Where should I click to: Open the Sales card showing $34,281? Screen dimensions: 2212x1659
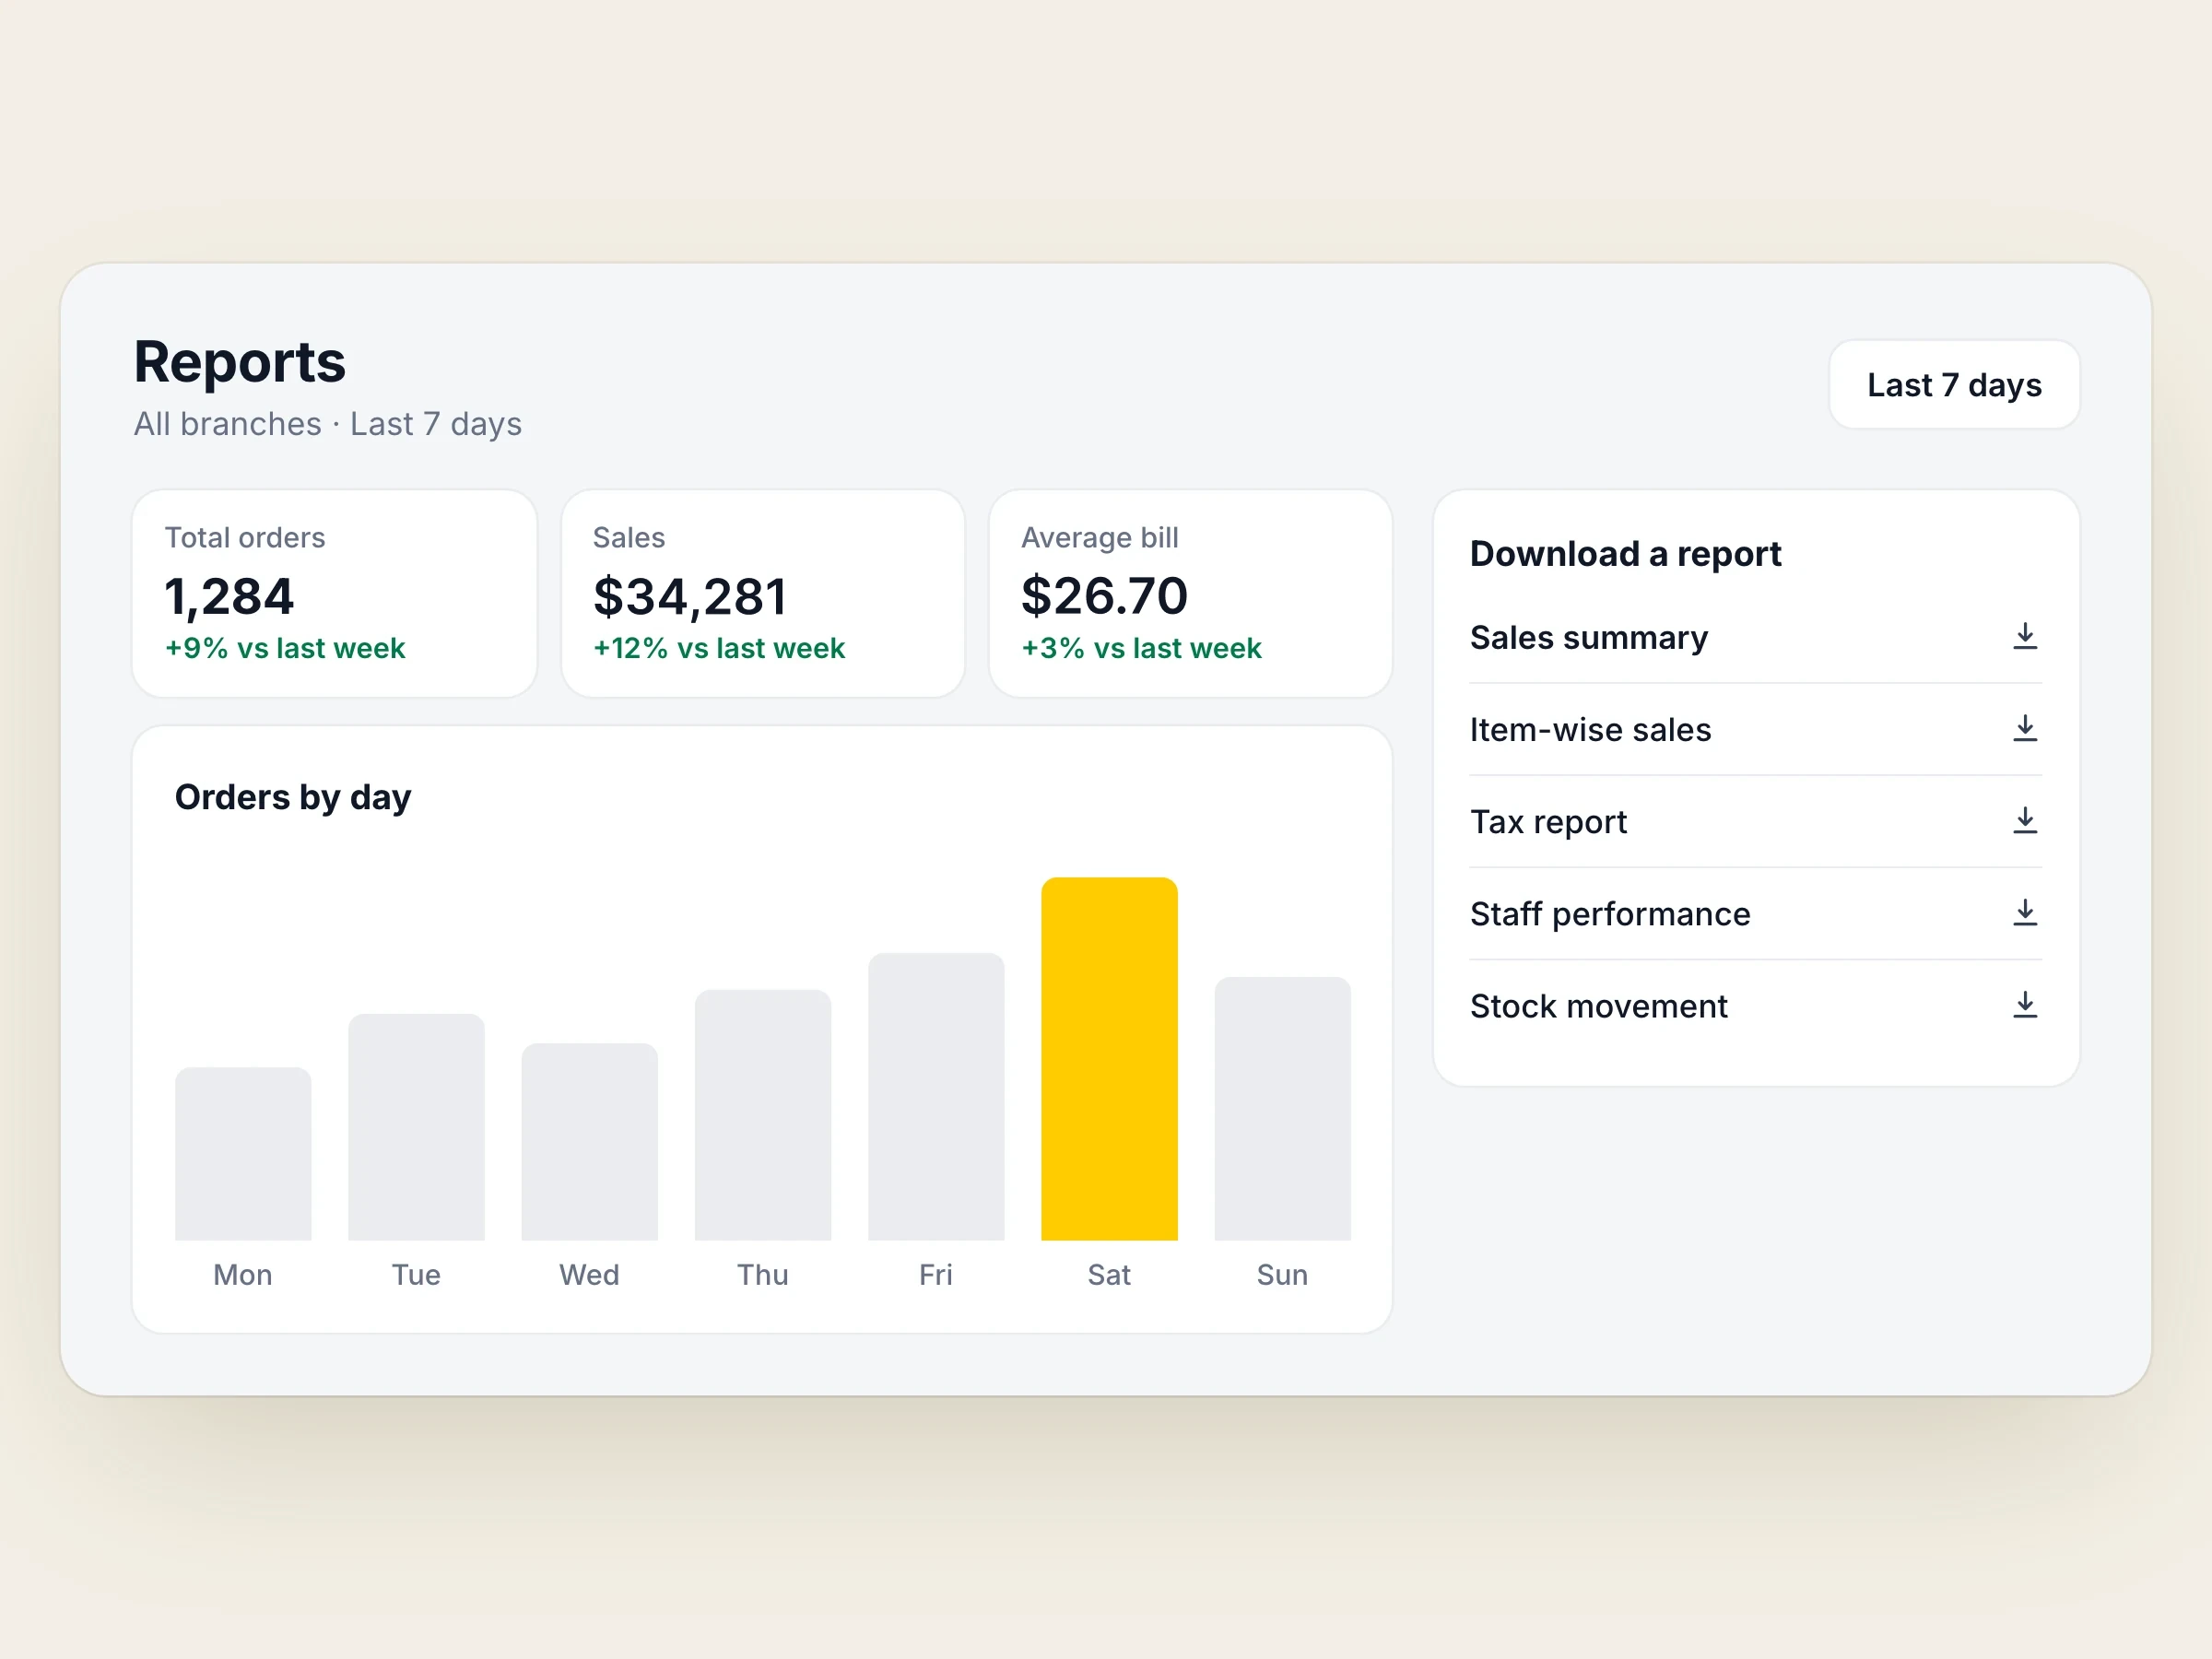[x=762, y=593]
